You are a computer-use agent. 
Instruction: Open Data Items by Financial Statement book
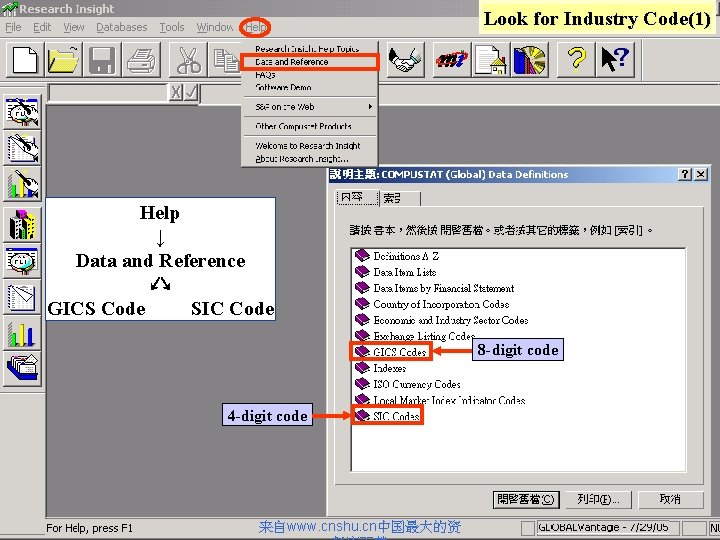(434, 288)
